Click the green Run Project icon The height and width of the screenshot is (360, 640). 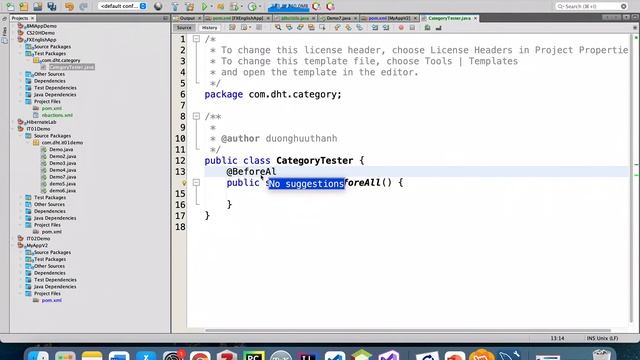(x=204, y=6)
